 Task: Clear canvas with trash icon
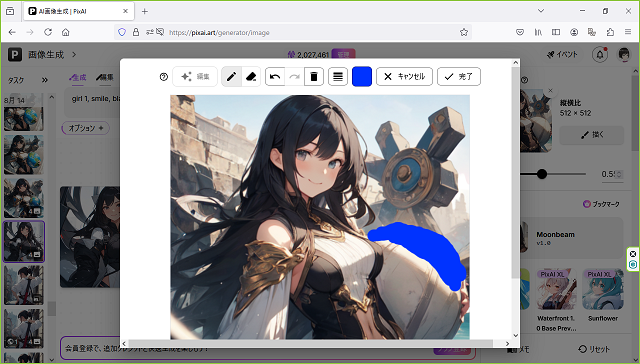point(314,77)
